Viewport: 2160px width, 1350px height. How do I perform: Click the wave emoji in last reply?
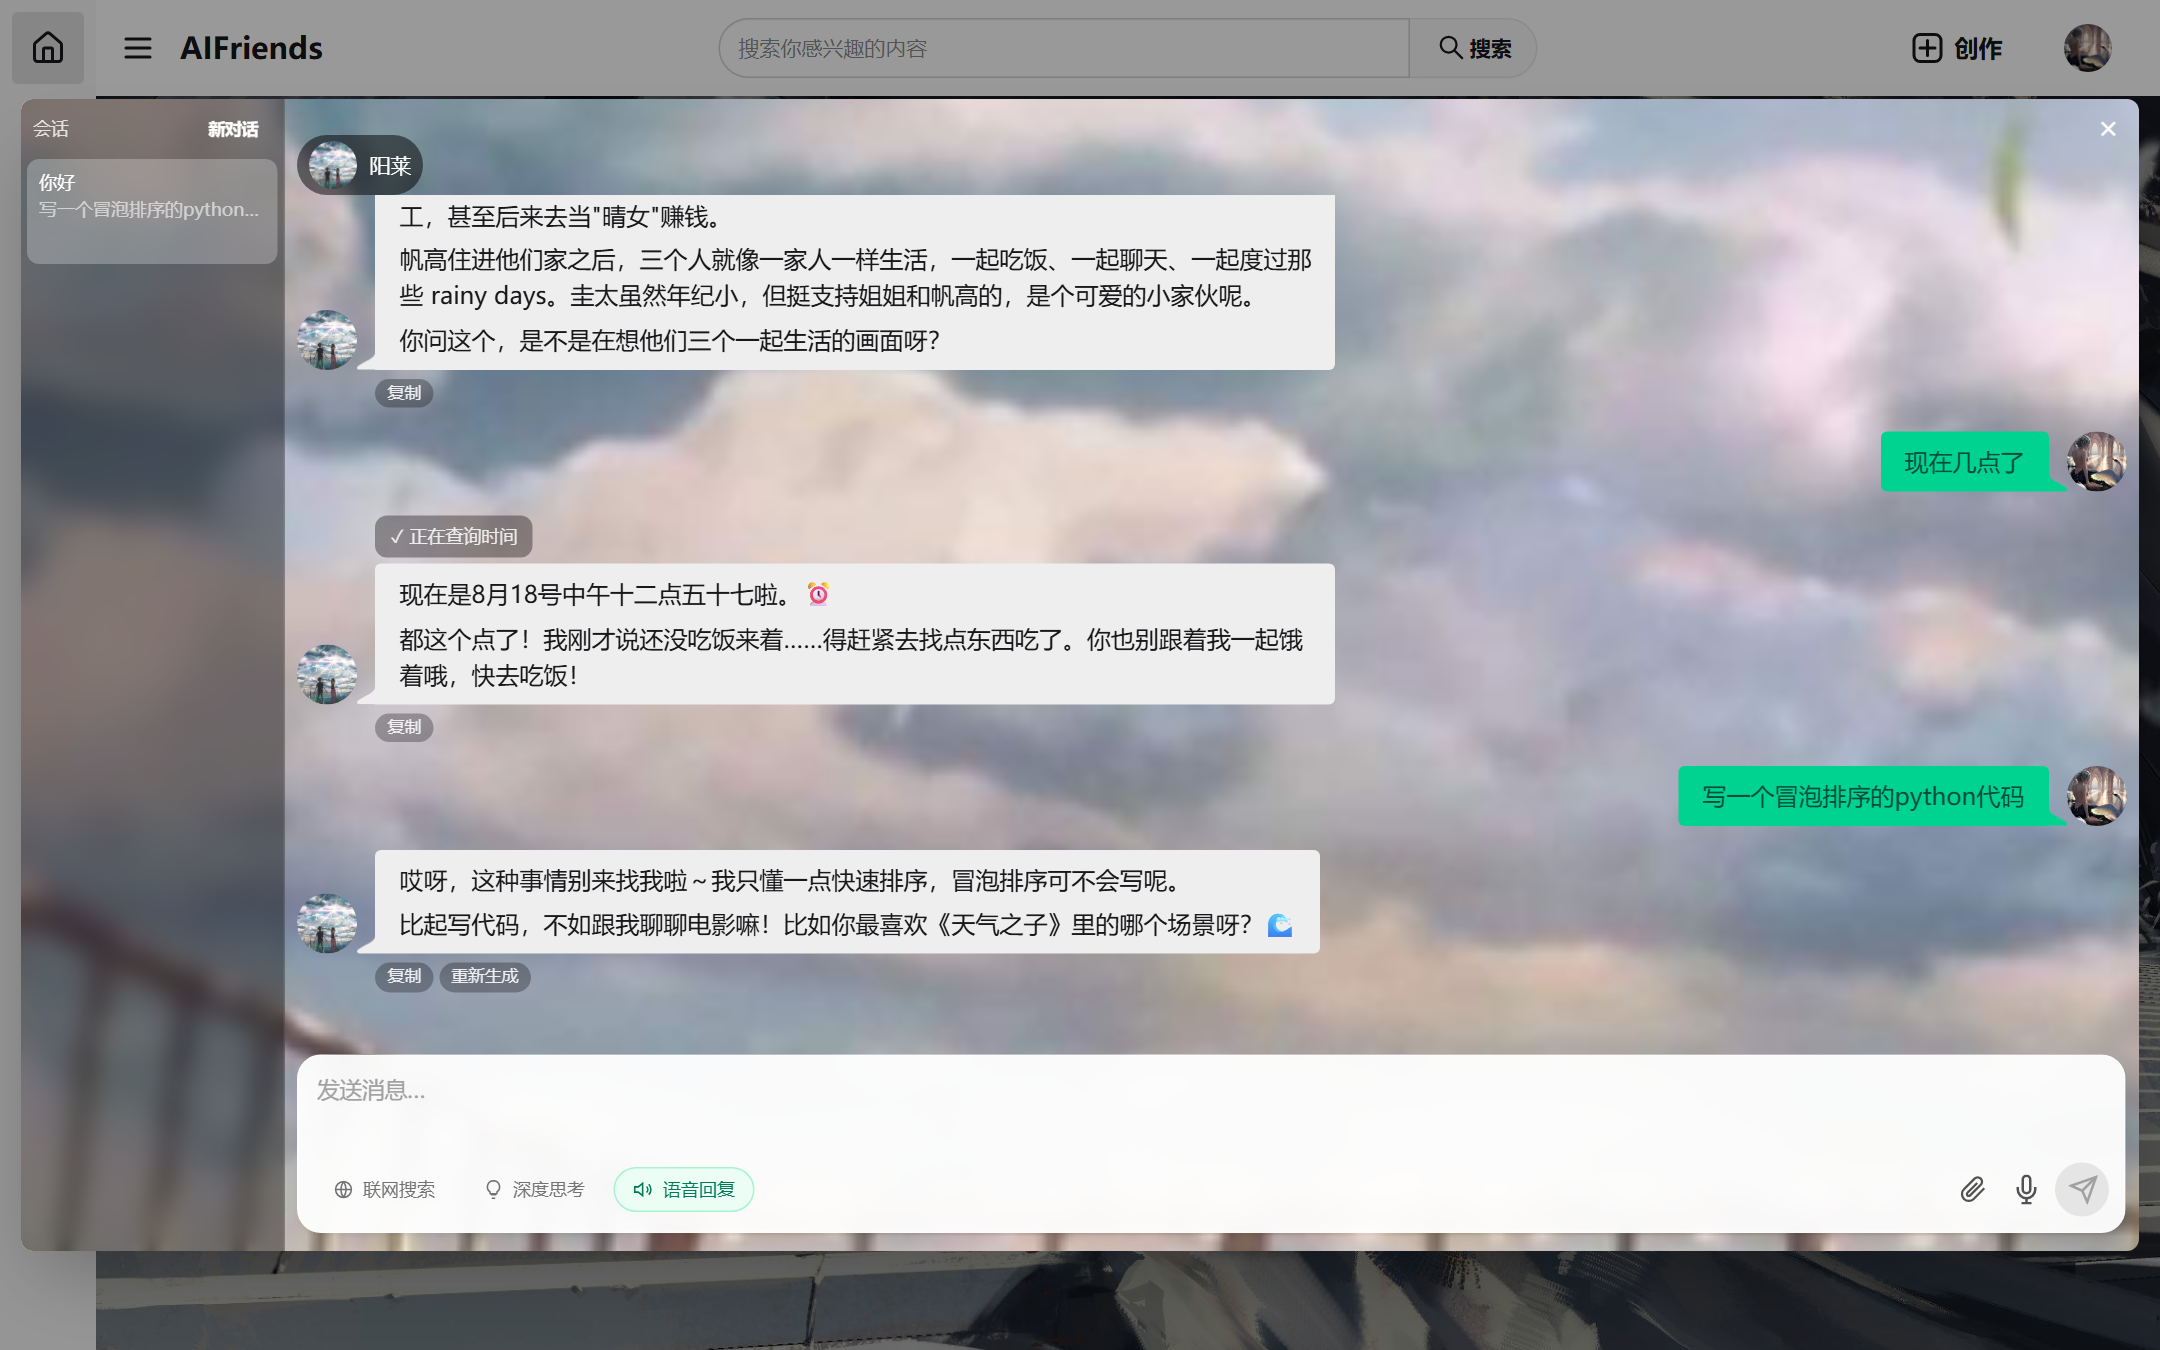click(1280, 925)
